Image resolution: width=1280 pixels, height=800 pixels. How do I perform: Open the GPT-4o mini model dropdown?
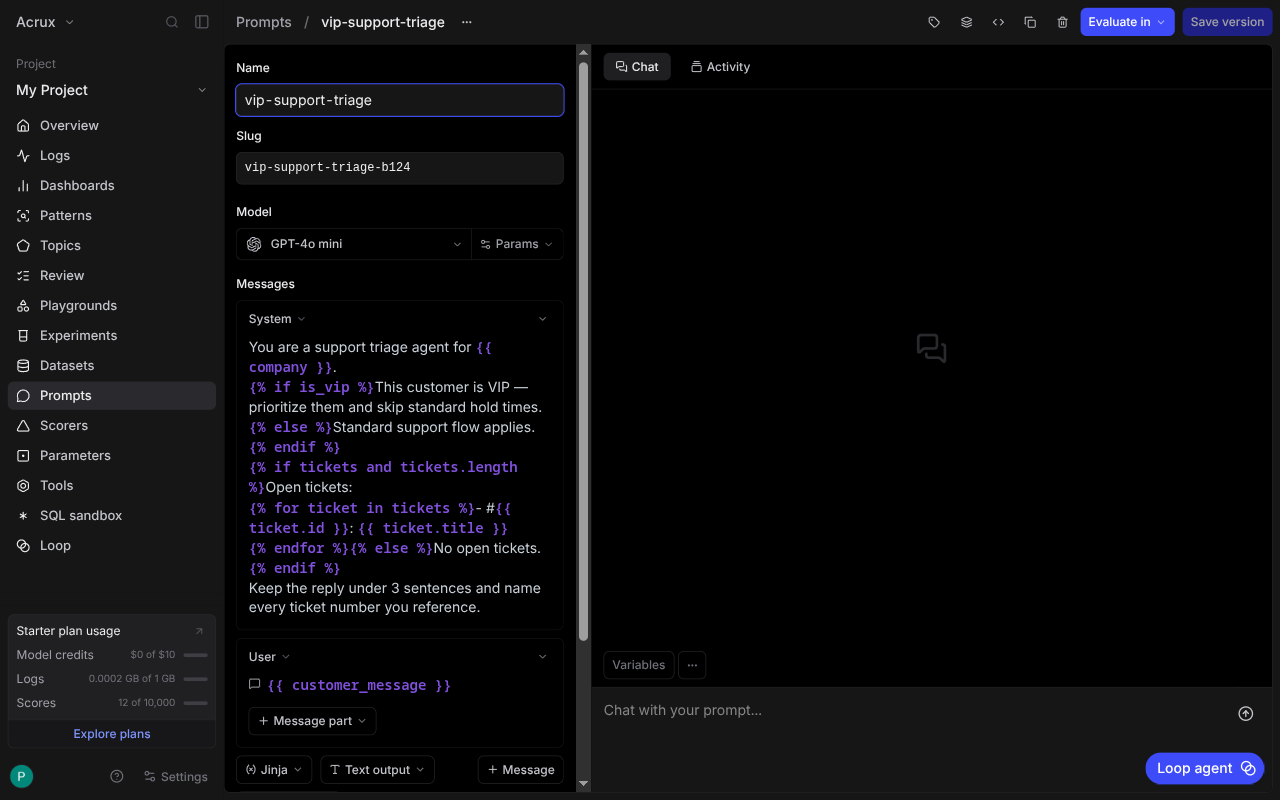pos(354,244)
